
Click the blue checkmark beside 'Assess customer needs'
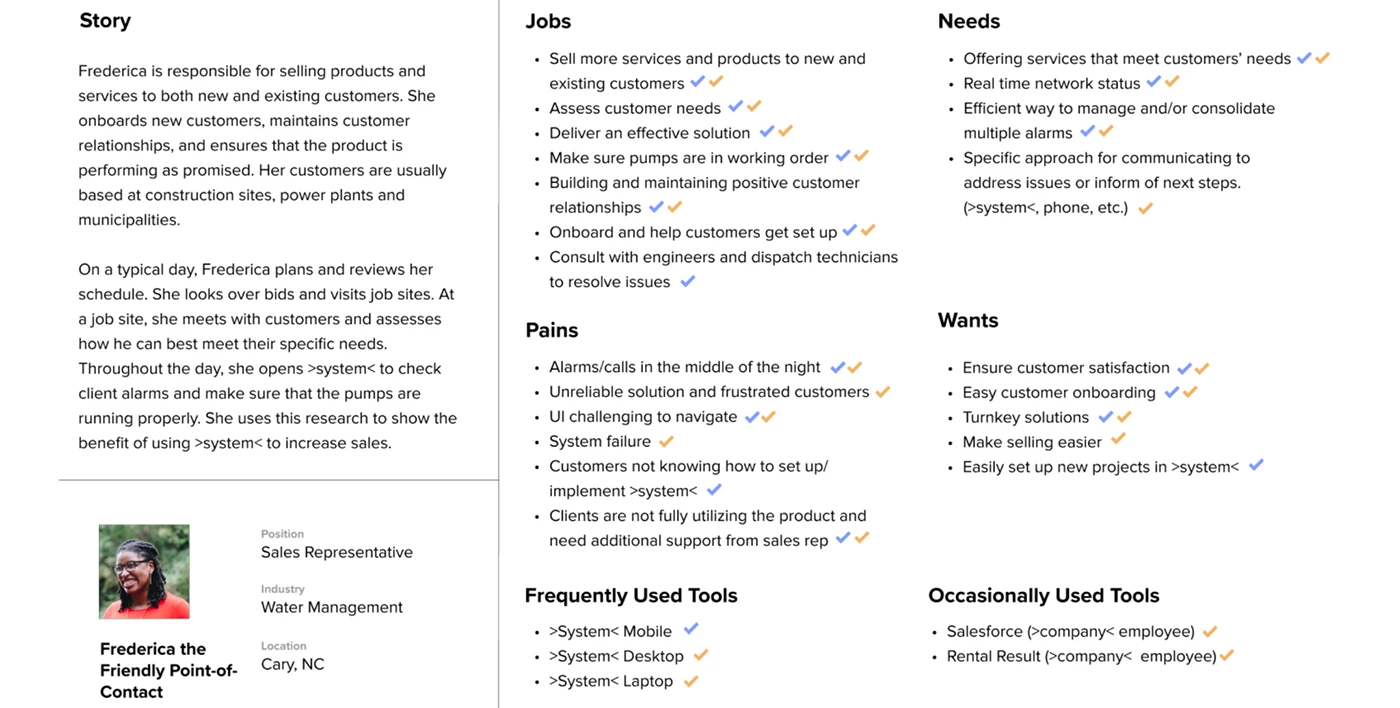pyautogui.click(x=735, y=106)
